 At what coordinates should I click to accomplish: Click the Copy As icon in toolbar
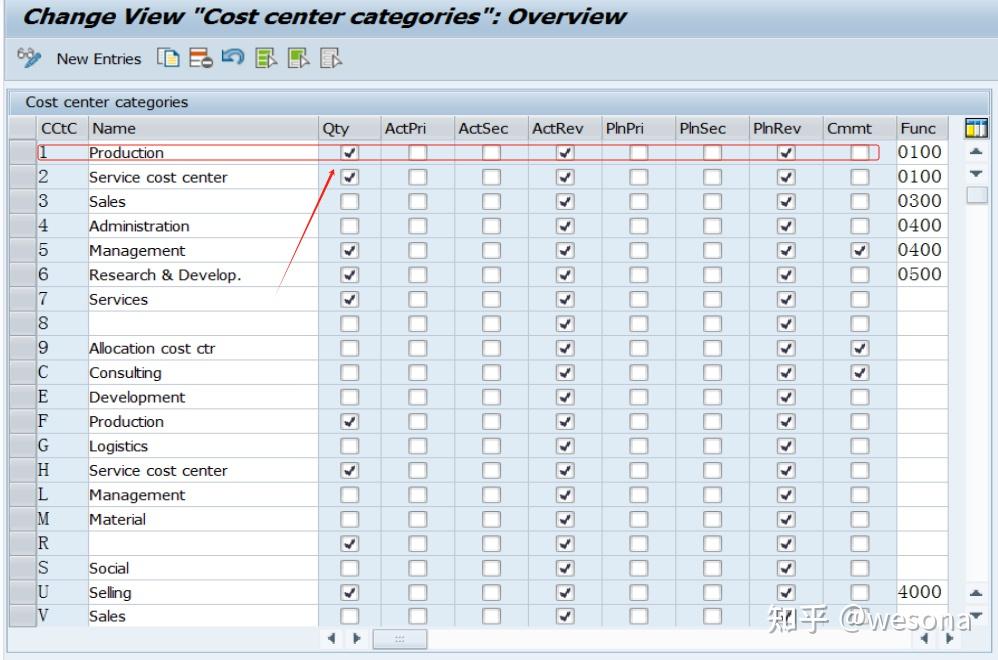coord(168,58)
